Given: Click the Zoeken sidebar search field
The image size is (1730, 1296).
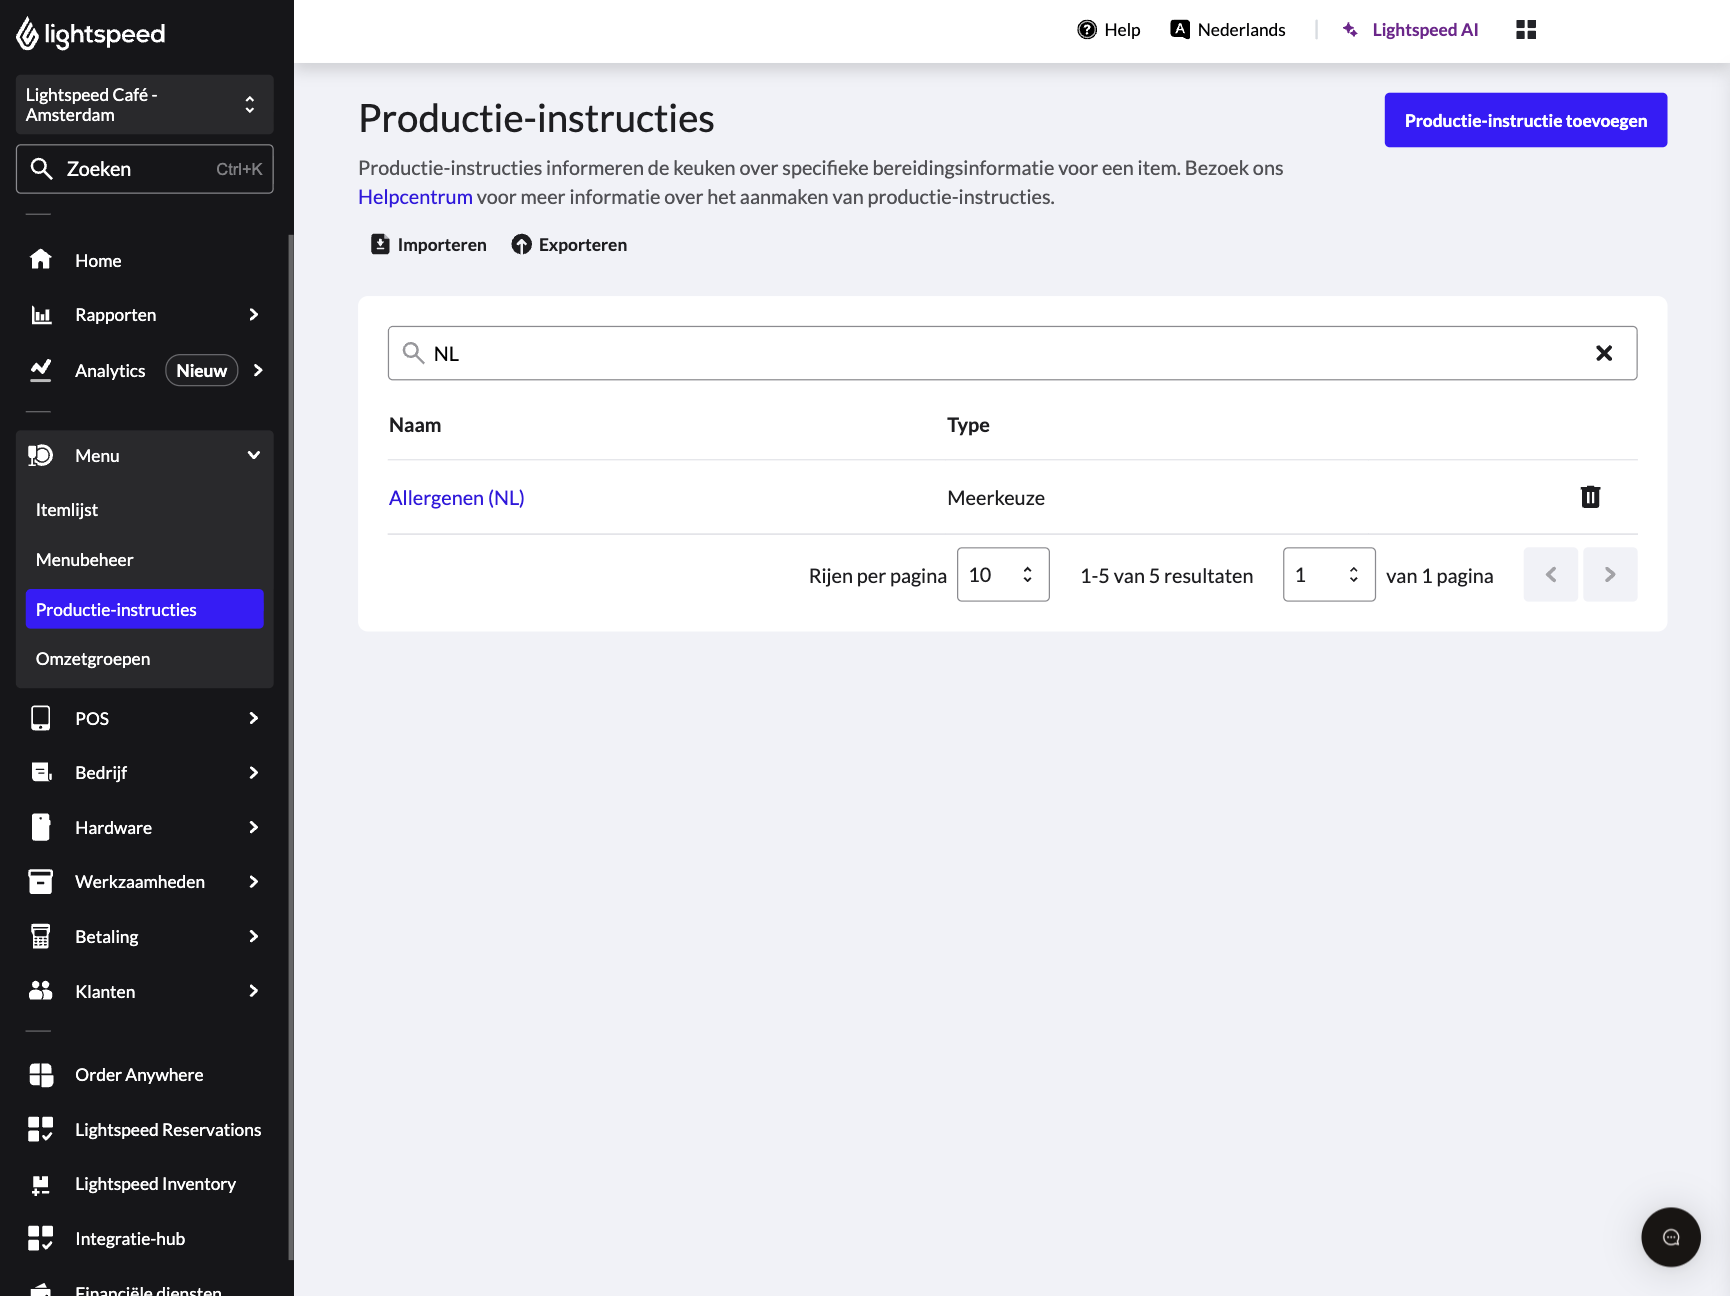Looking at the screenshot, I should (145, 169).
